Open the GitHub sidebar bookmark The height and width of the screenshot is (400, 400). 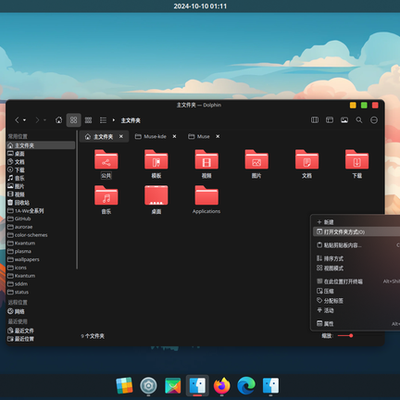tap(41, 219)
